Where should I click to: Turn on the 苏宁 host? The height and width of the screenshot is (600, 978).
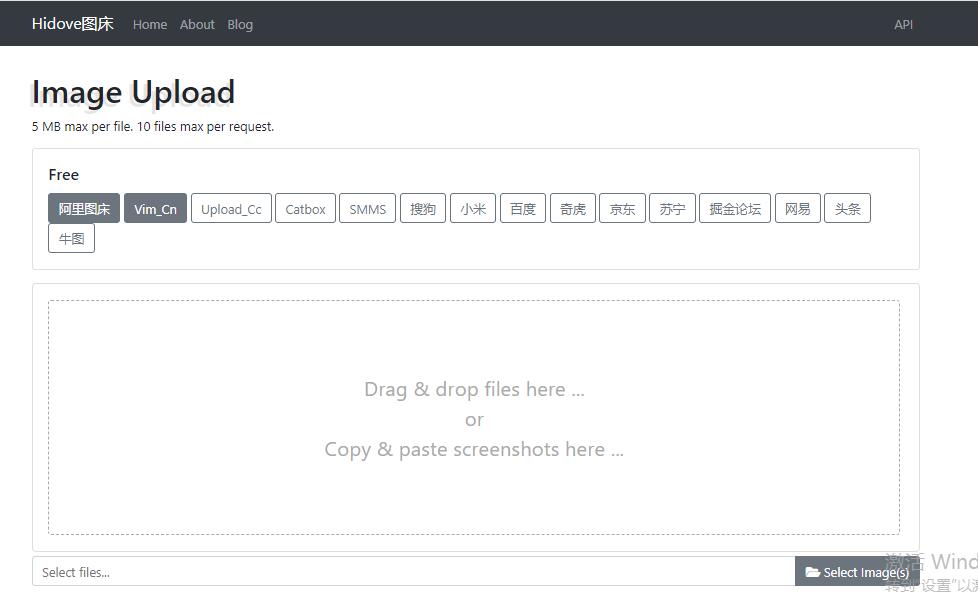pyautogui.click(x=672, y=209)
